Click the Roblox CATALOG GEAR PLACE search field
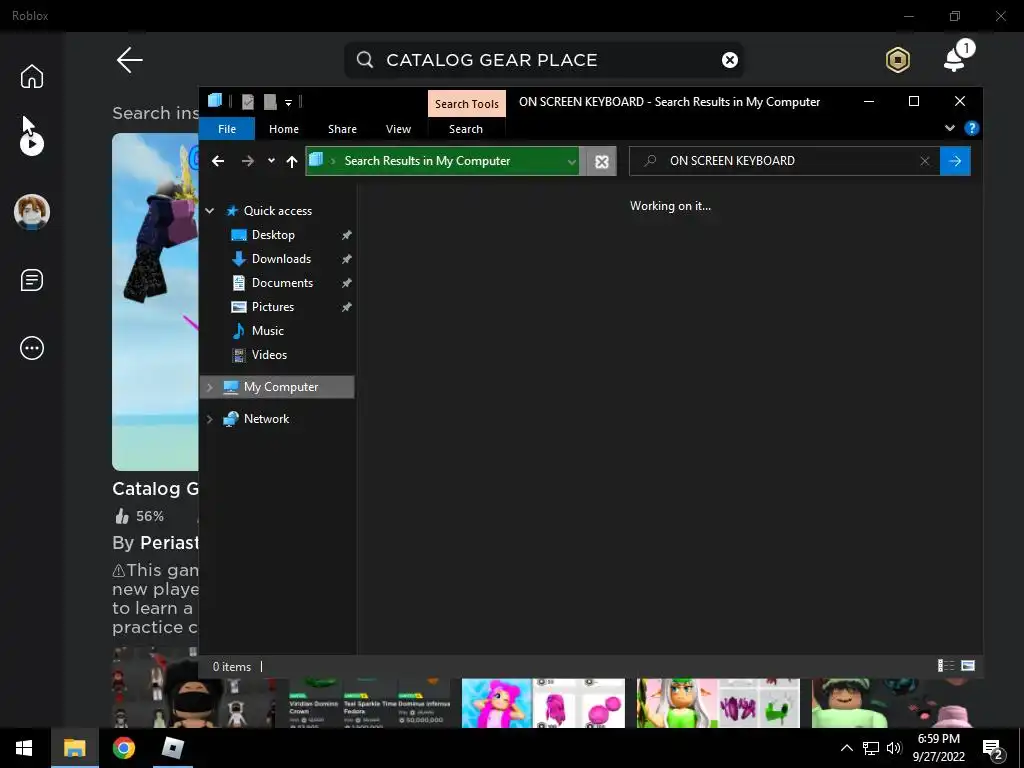The width and height of the screenshot is (1024, 768). point(543,60)
